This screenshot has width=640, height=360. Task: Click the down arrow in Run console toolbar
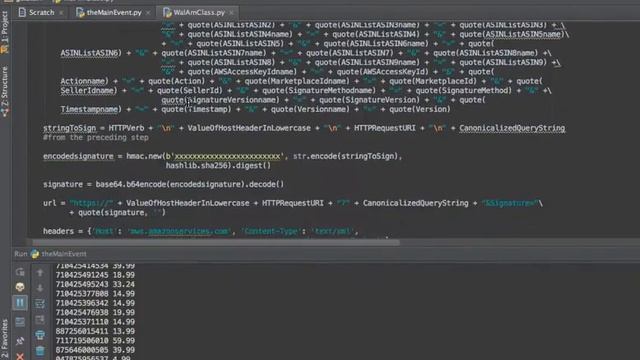pyautogui.click(x=40, y=288)
